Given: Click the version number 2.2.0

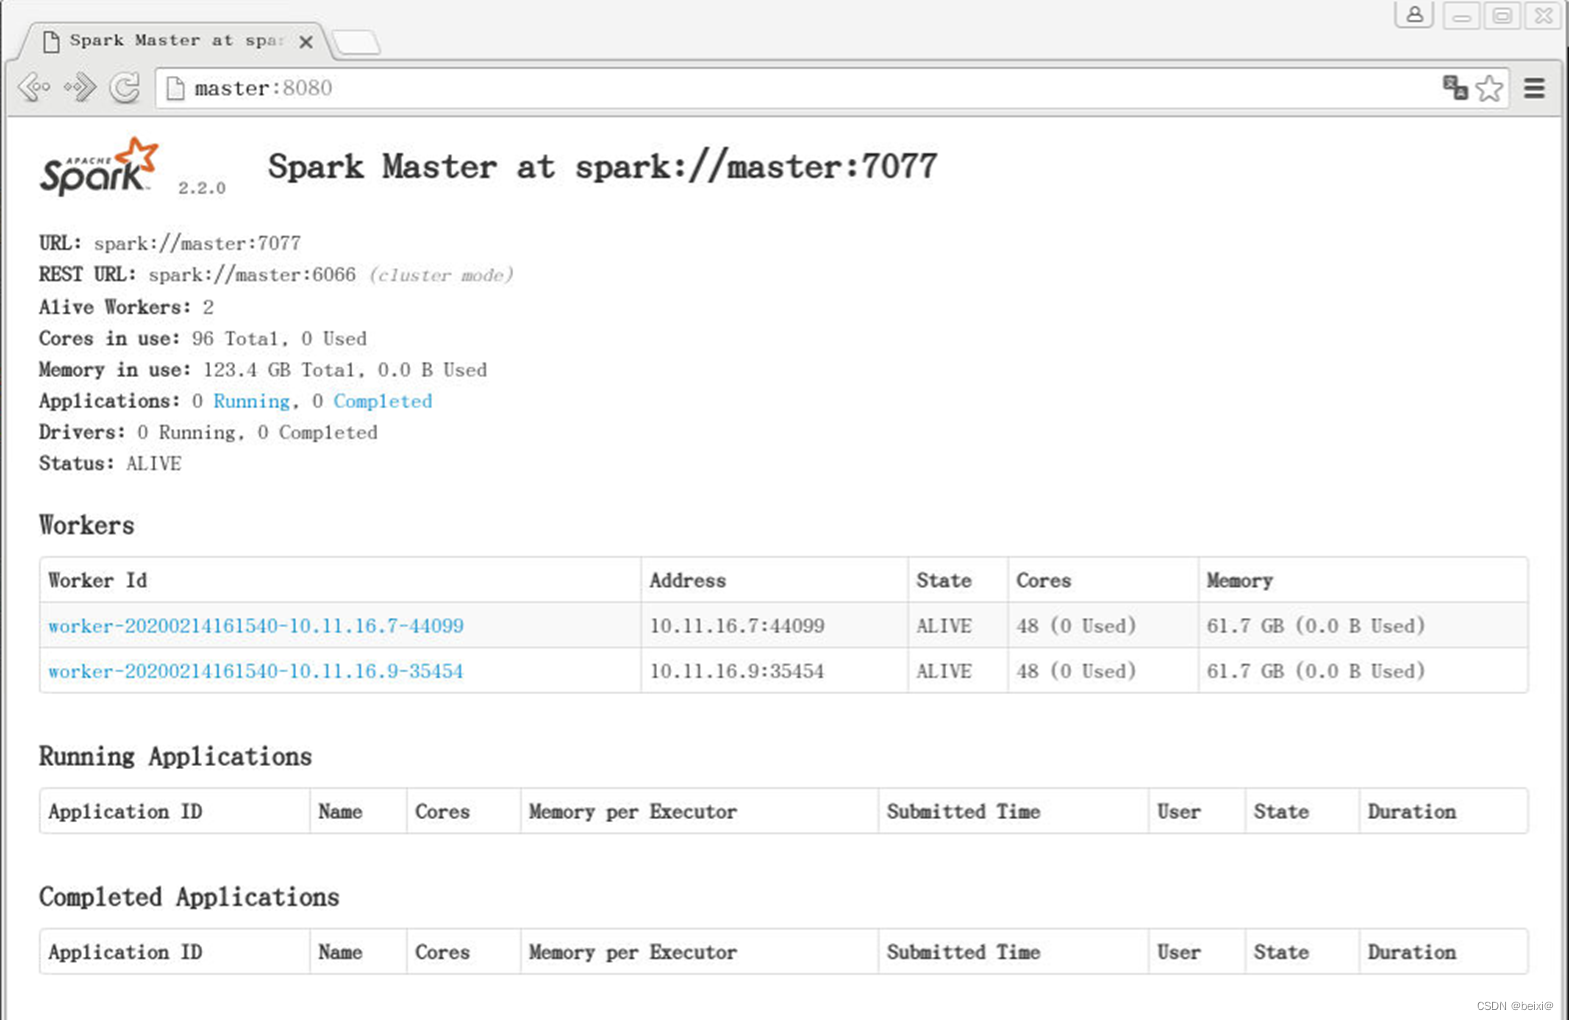Looking at the screenshot, I should point(202,188).
